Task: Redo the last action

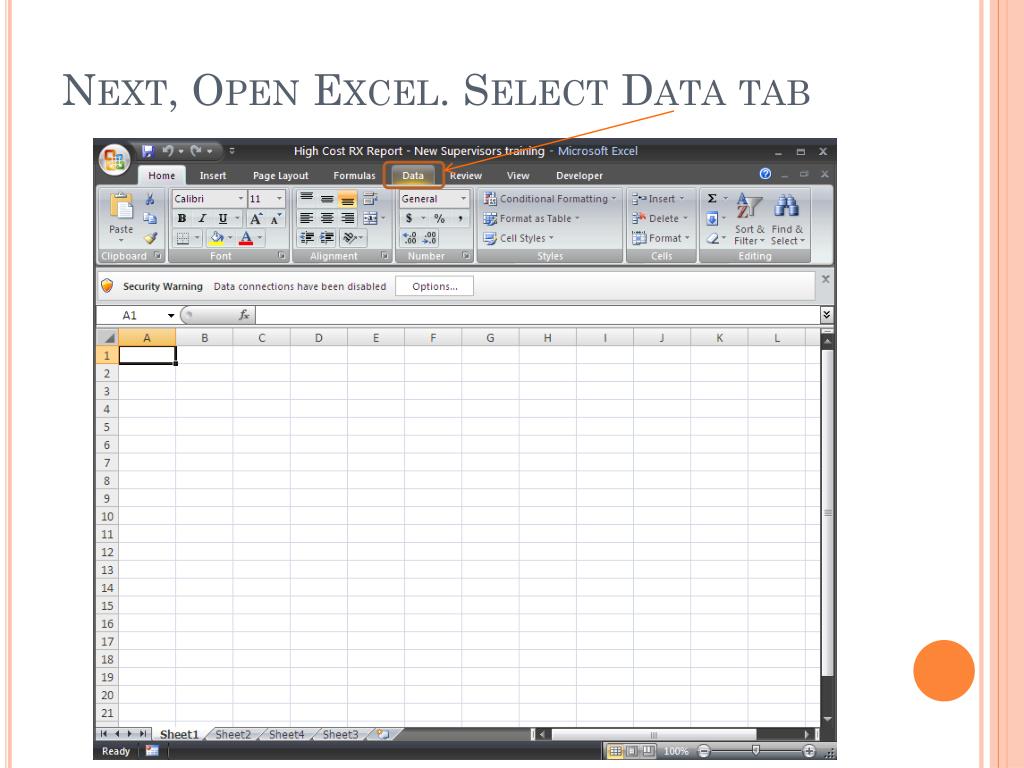Action: coord(195,151)
